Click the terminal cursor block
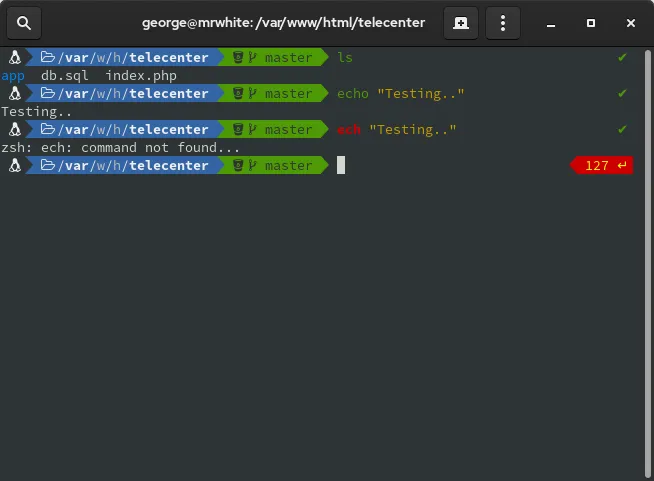This screenshot has height=481, width=654. point(341,165)
